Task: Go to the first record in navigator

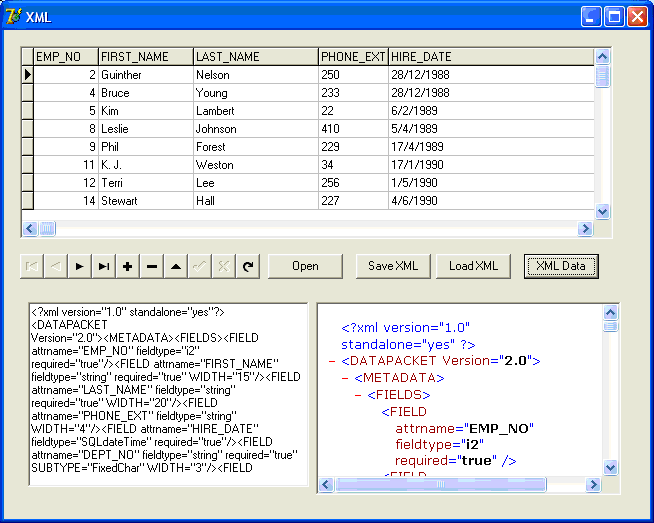Action: pos(32,266)
